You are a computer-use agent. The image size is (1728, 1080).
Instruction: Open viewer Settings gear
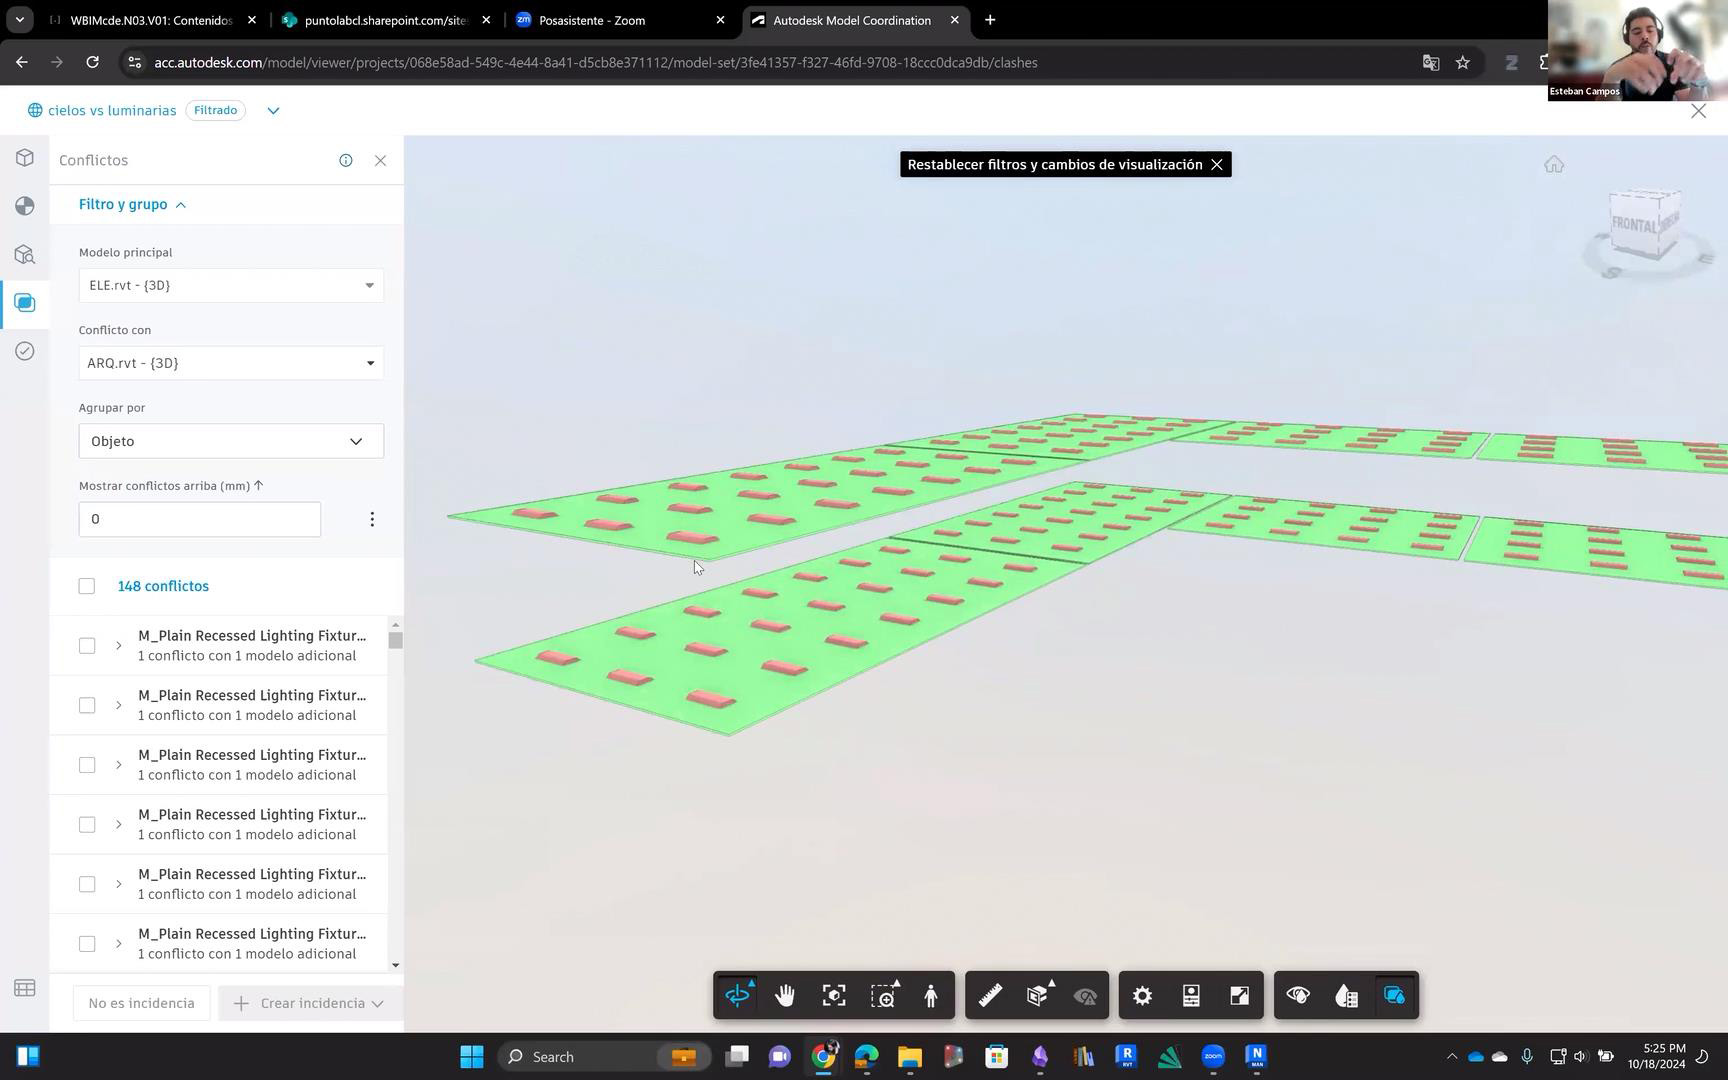point(1142,996)
